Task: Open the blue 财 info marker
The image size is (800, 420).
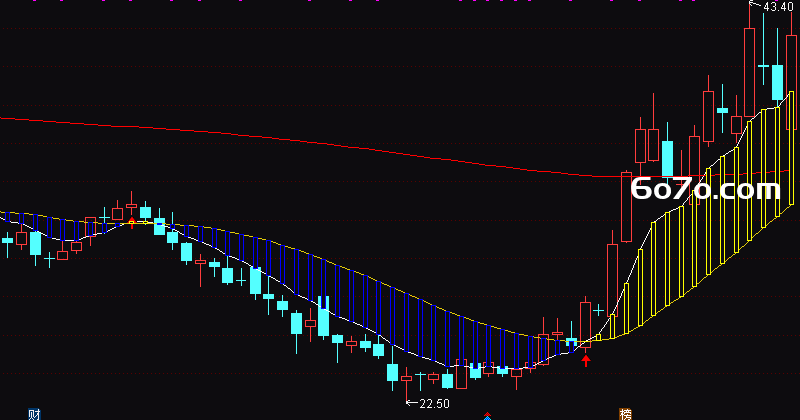Action: [x=34, y=414]
